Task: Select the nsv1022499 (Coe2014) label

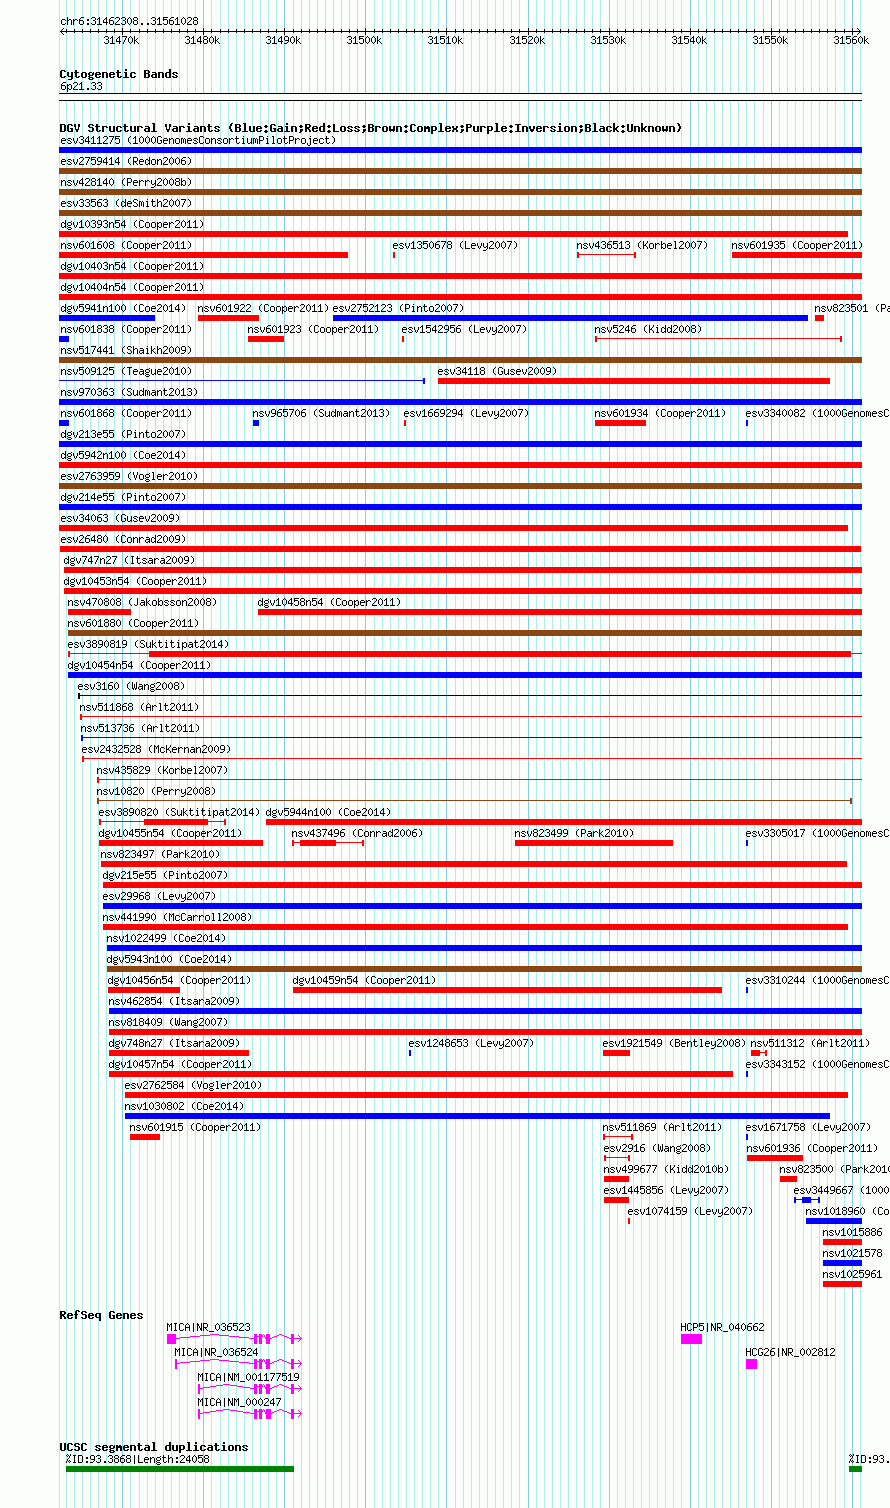Action: click(x=166, y=938)
